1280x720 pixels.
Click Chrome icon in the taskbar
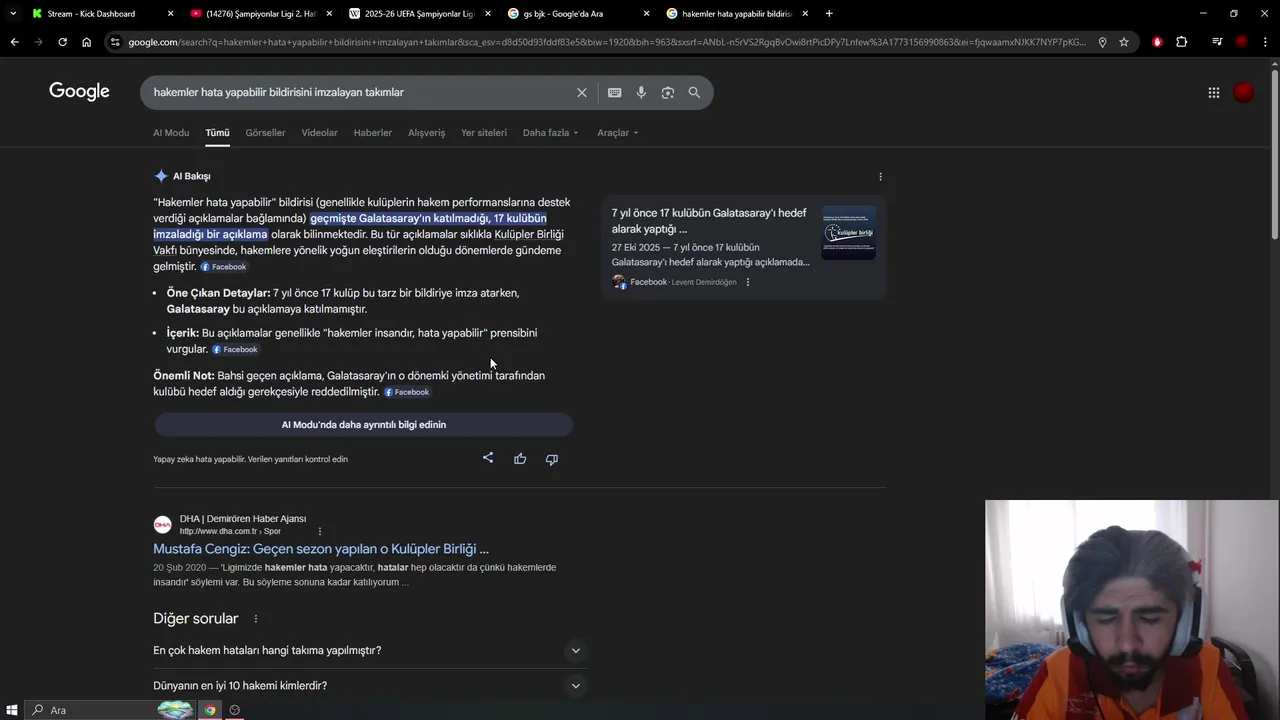click(x=210, y=710)
